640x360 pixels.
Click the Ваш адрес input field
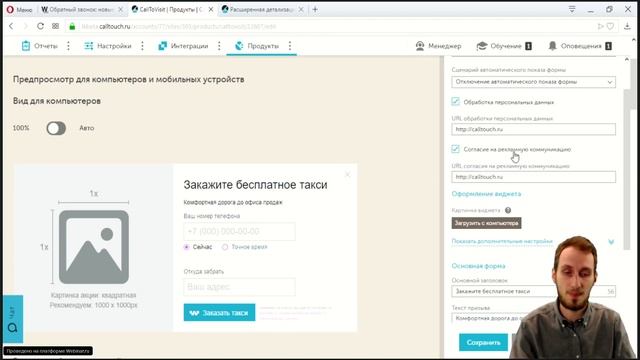tap(239, 287)
